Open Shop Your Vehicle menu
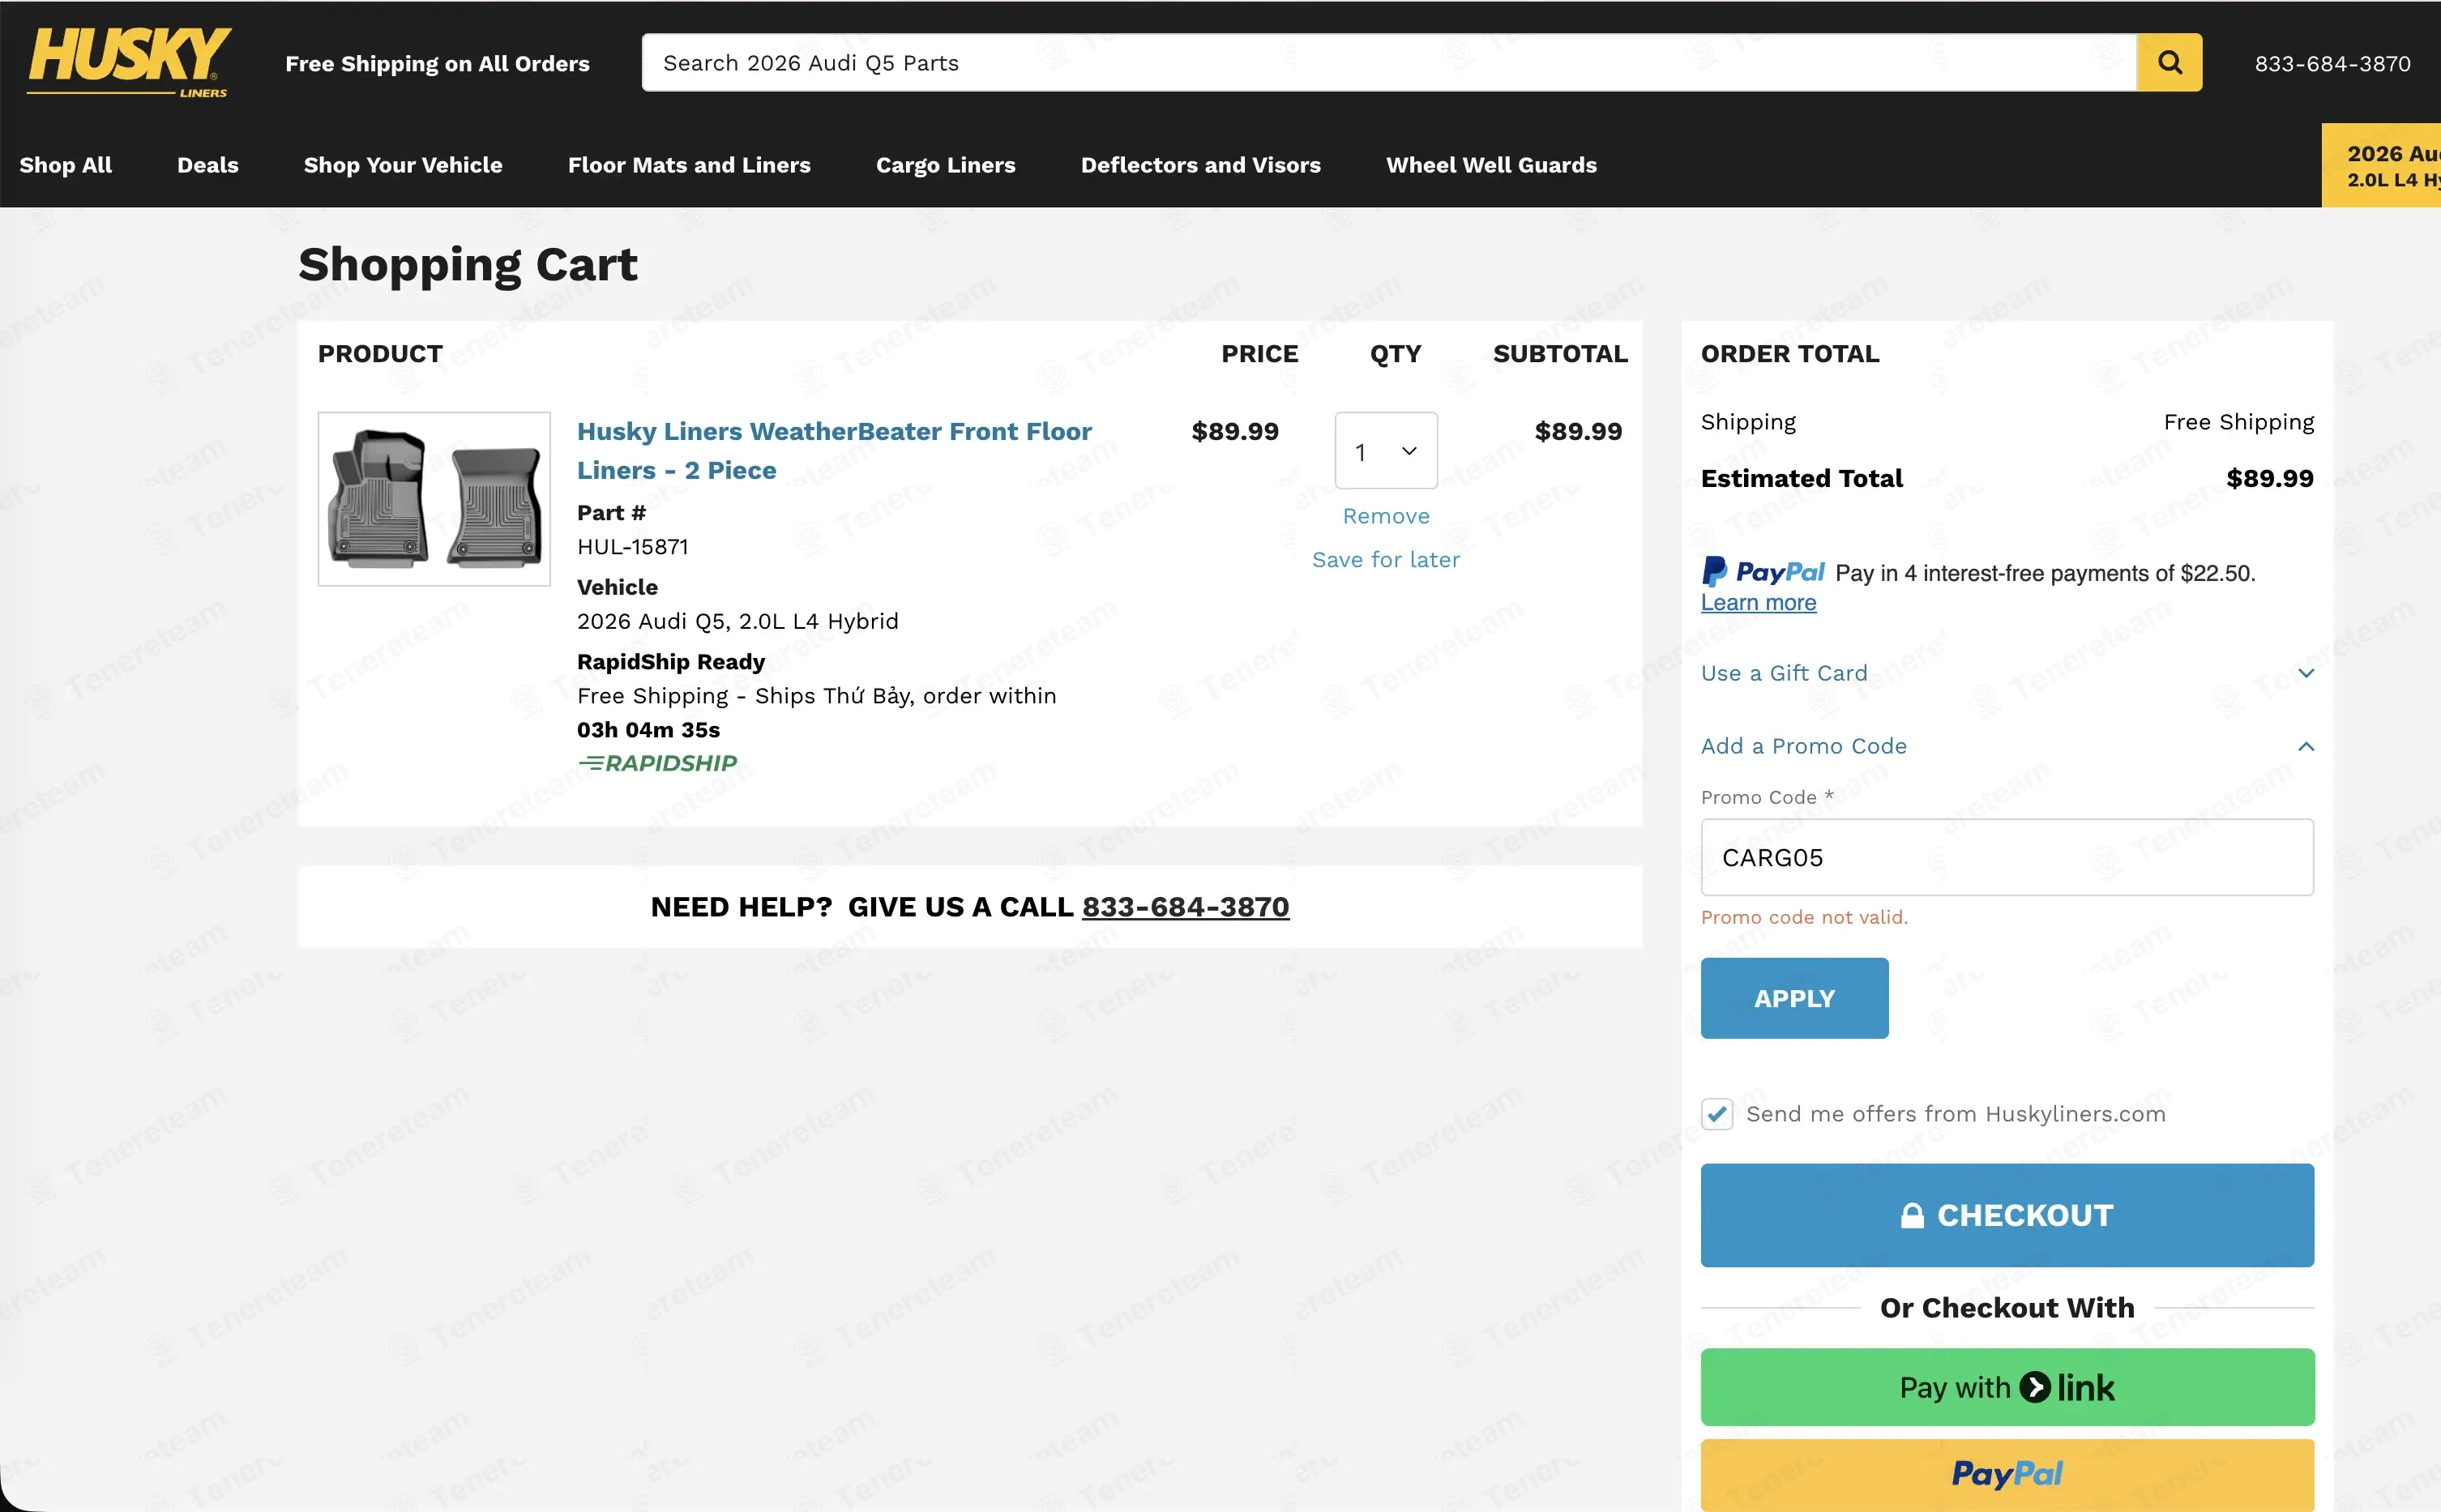Viewport: 2441px width, 1512px height. click(403, 165)
